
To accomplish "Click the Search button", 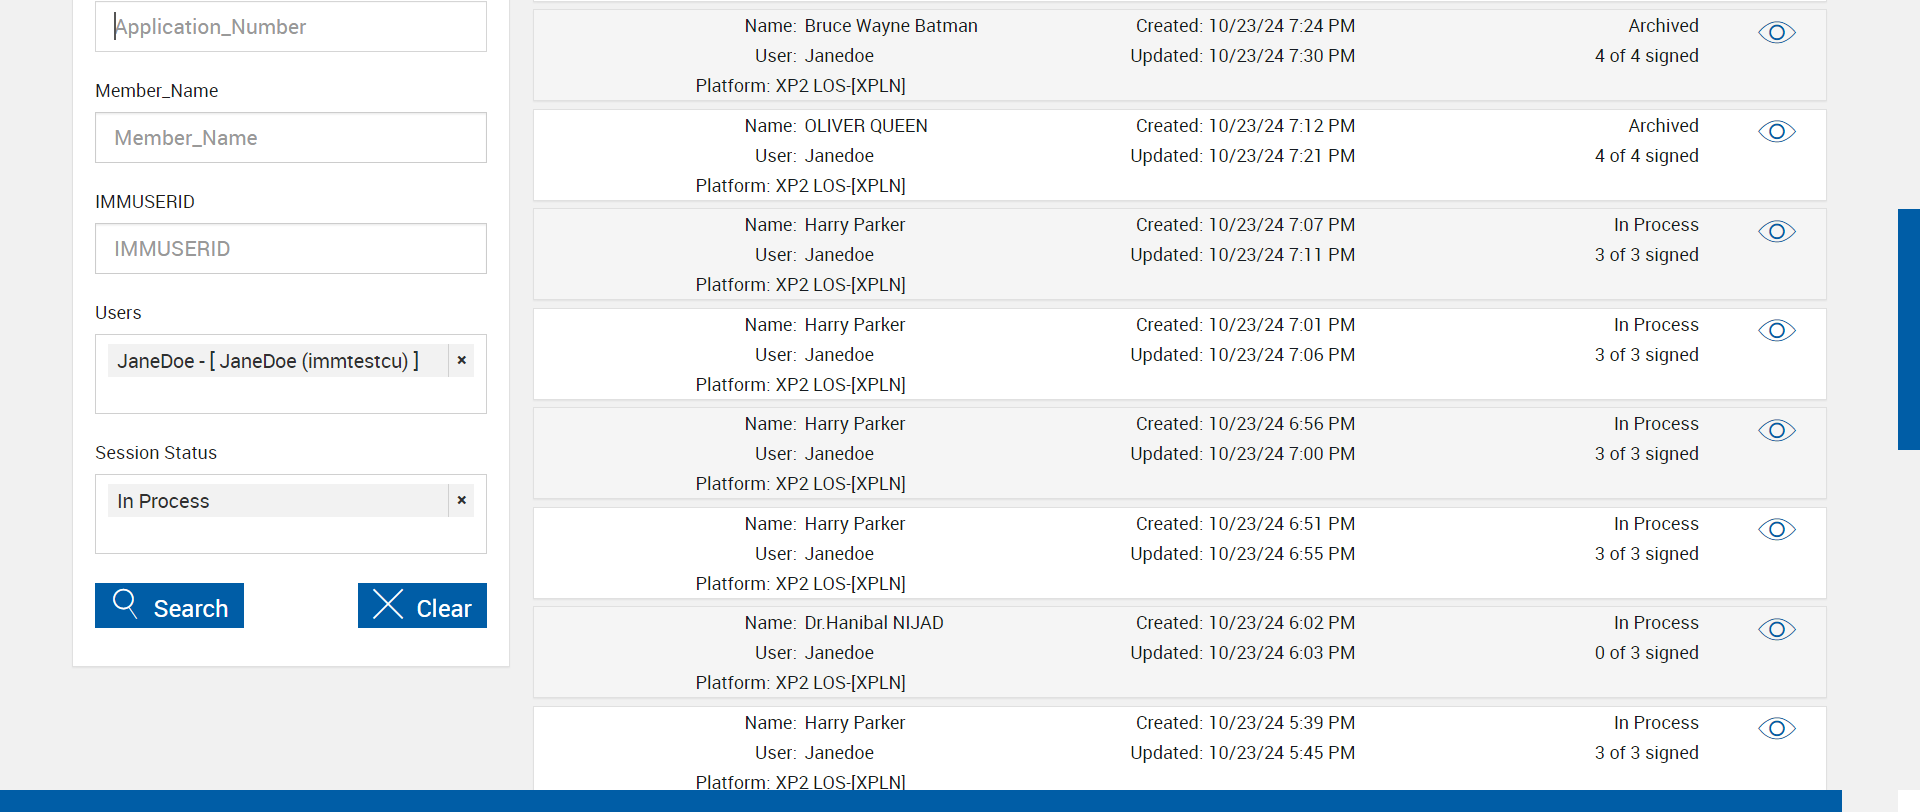I will [x=169, y=606].
